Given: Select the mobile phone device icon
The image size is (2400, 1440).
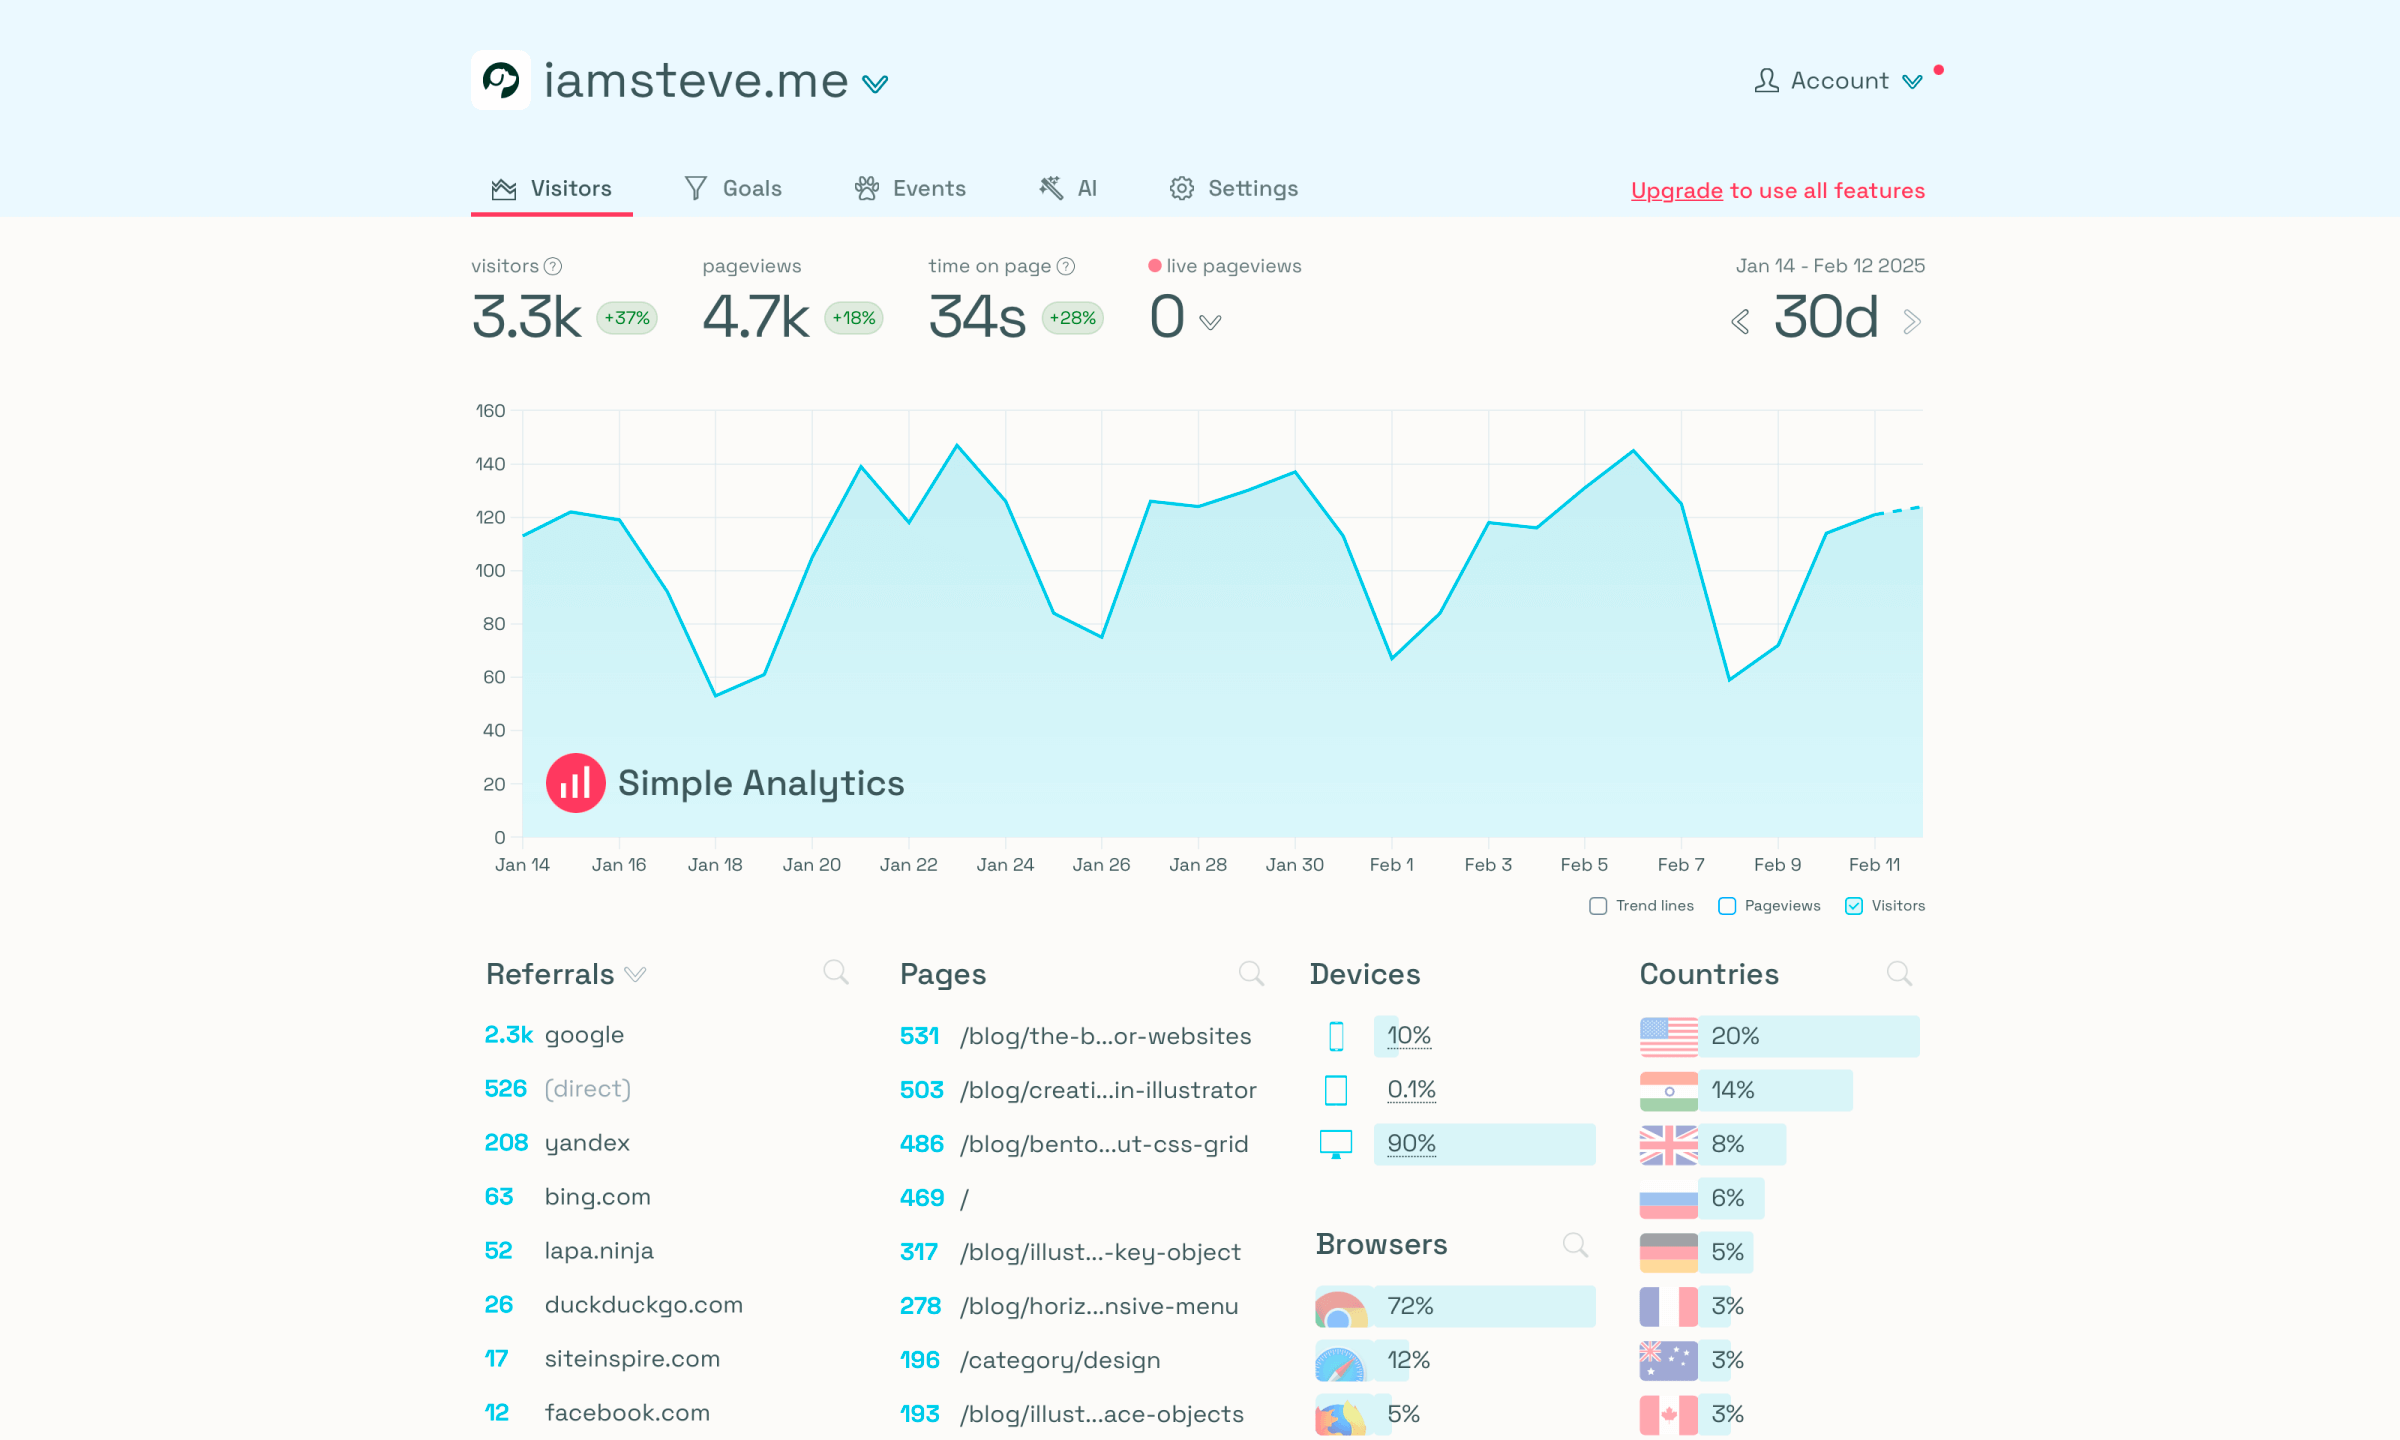Looking at the screenshot, I should 1336,1036.
